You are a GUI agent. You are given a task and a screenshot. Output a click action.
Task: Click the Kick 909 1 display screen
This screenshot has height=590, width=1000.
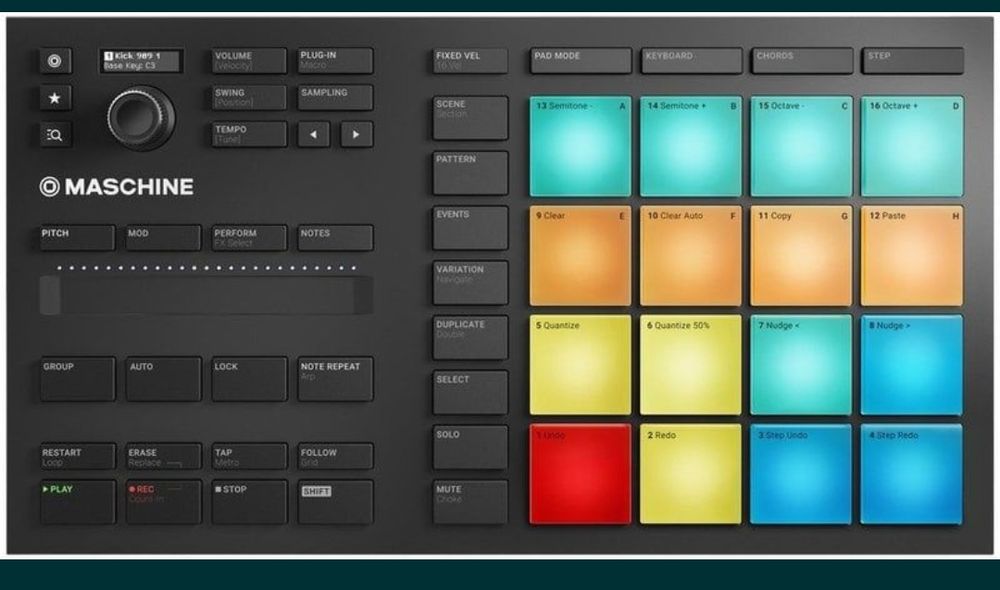tap(141, 61)
